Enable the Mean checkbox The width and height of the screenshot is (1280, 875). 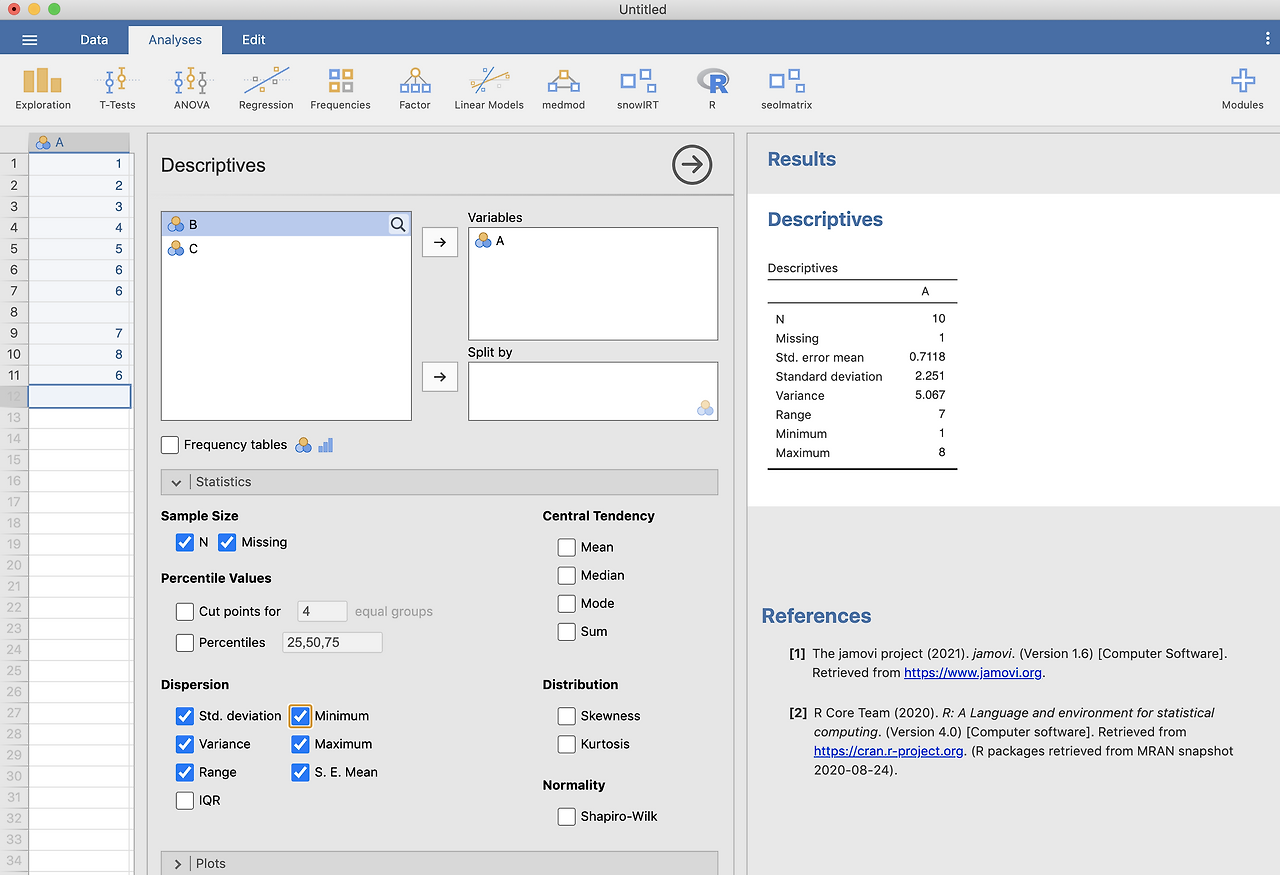(566, 547)
